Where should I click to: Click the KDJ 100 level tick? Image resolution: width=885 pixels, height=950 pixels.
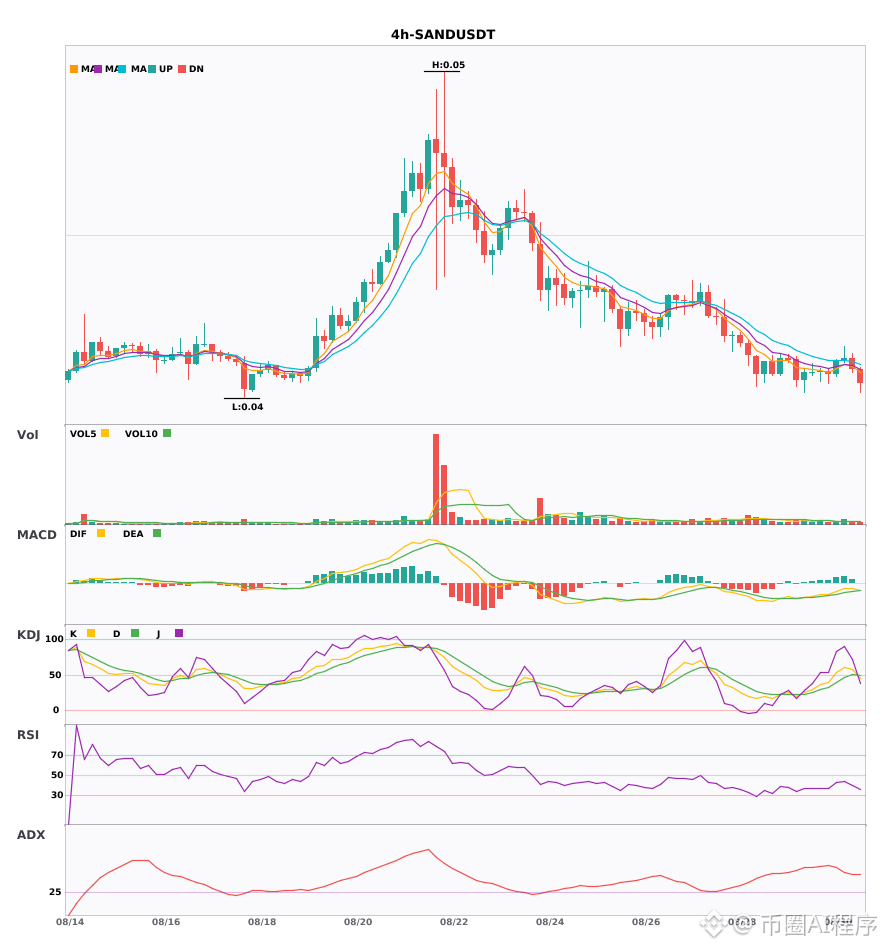pyautogui.click(x=55, y=639)
